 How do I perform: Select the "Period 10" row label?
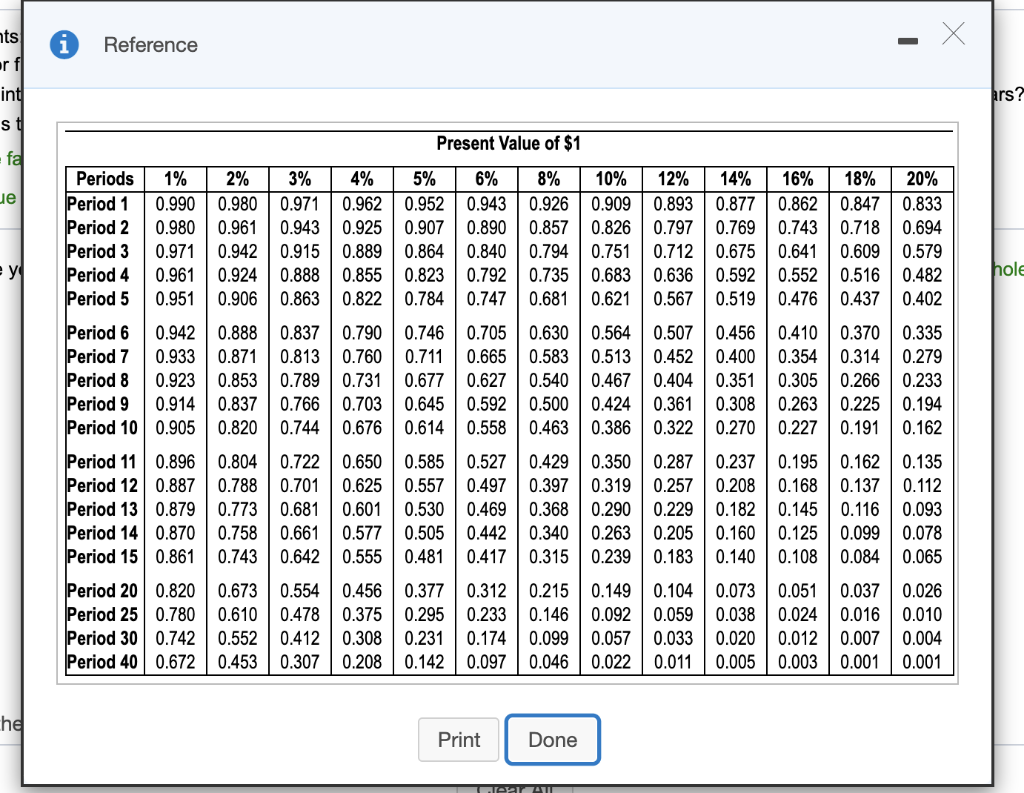pos(103,428)
